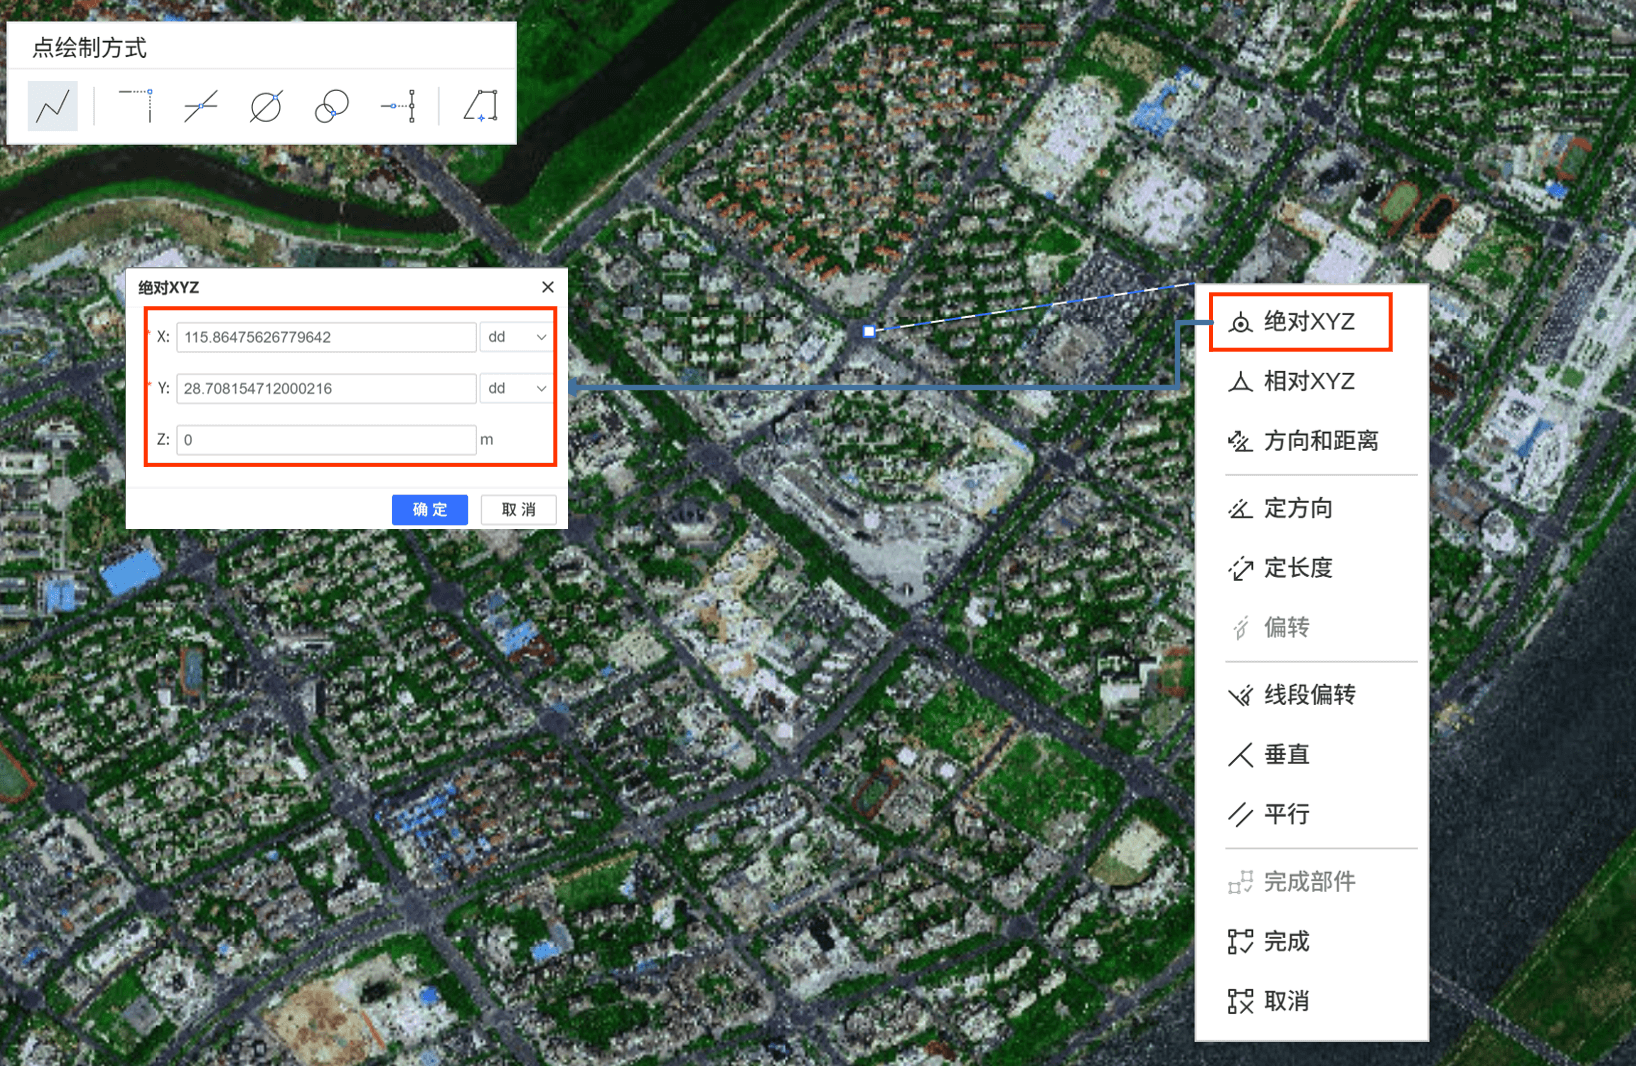Select the line intersection point tool
The image size is (1636, 1066).
click(201, 106)
